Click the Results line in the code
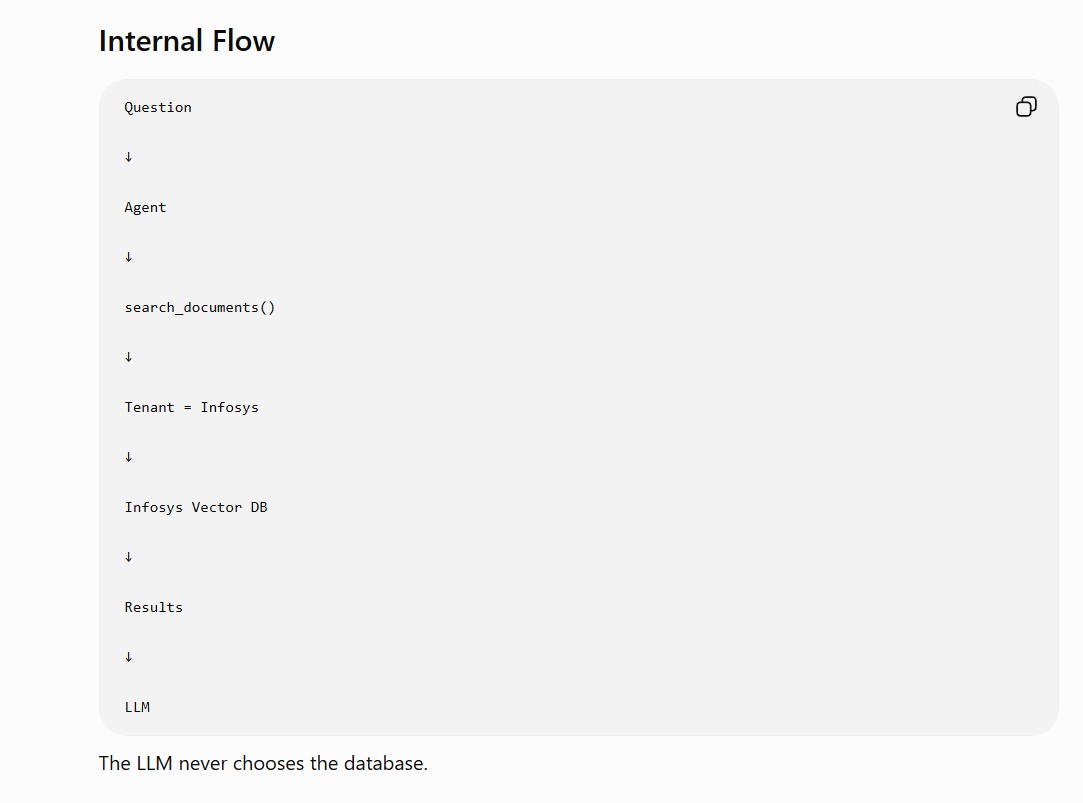Screen dimensions: 1083x803 coord(153,608)
